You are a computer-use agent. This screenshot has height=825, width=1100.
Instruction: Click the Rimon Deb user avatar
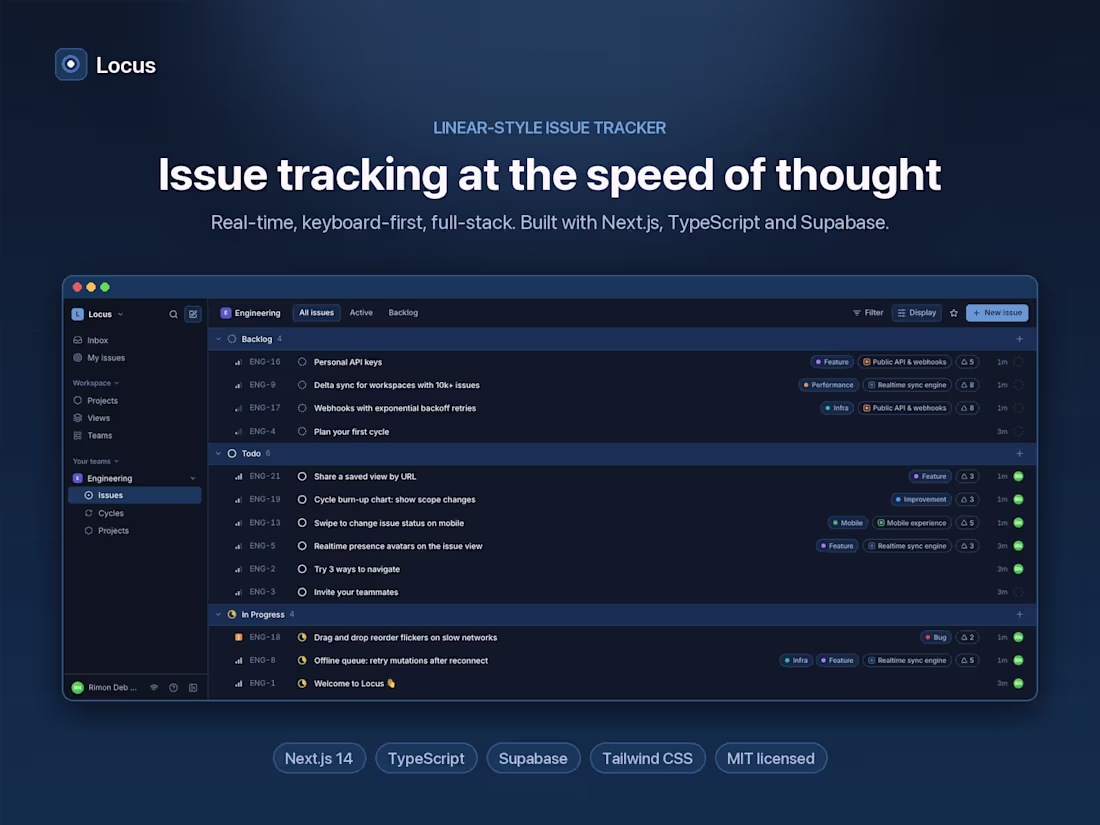(78, 688)
